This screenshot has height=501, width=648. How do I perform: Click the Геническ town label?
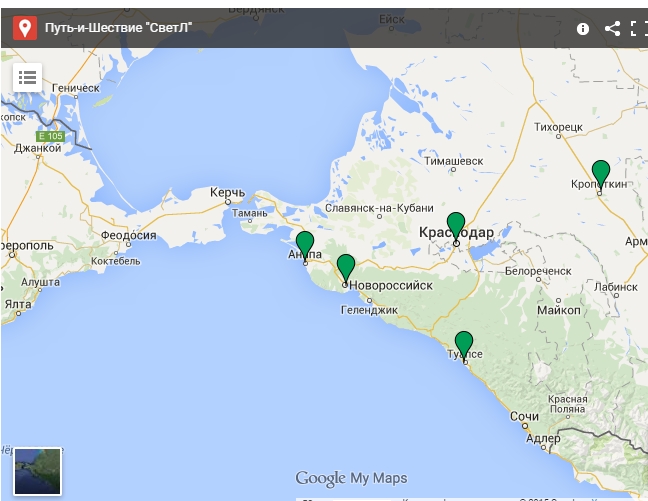click(76, 88)
